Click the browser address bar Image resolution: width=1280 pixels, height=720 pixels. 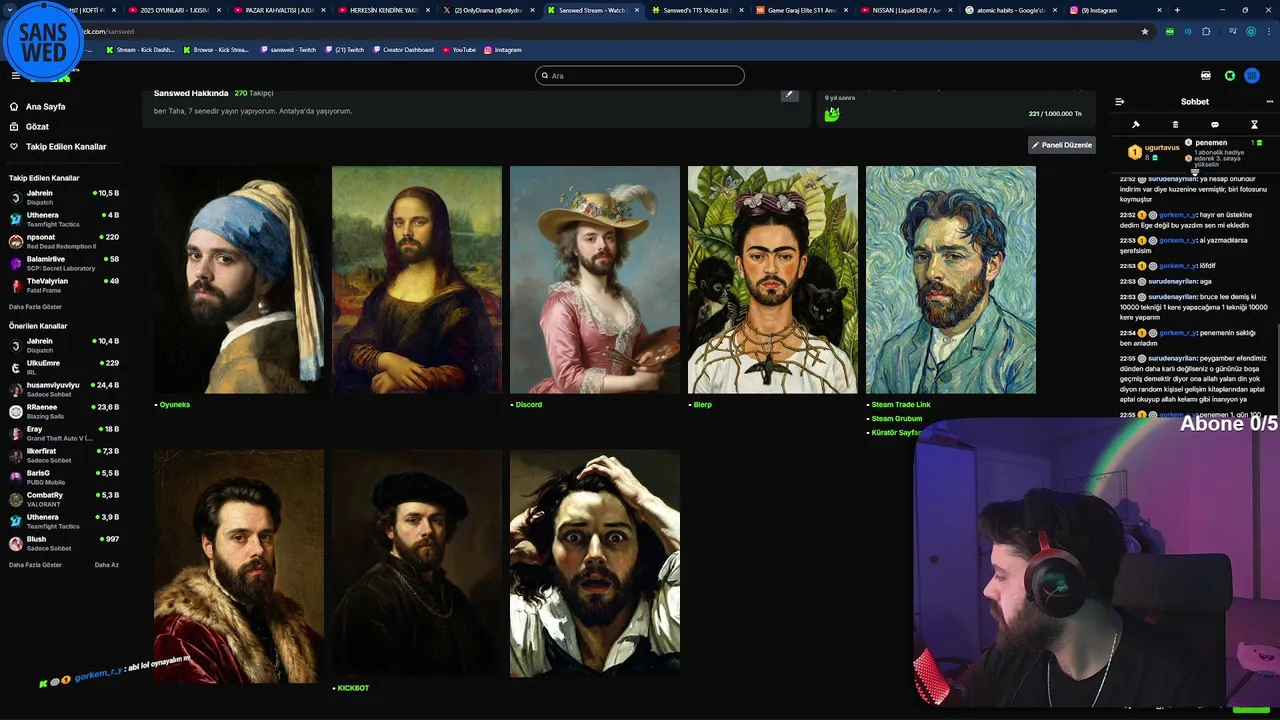pyautogui.click(x=600, y=31)
